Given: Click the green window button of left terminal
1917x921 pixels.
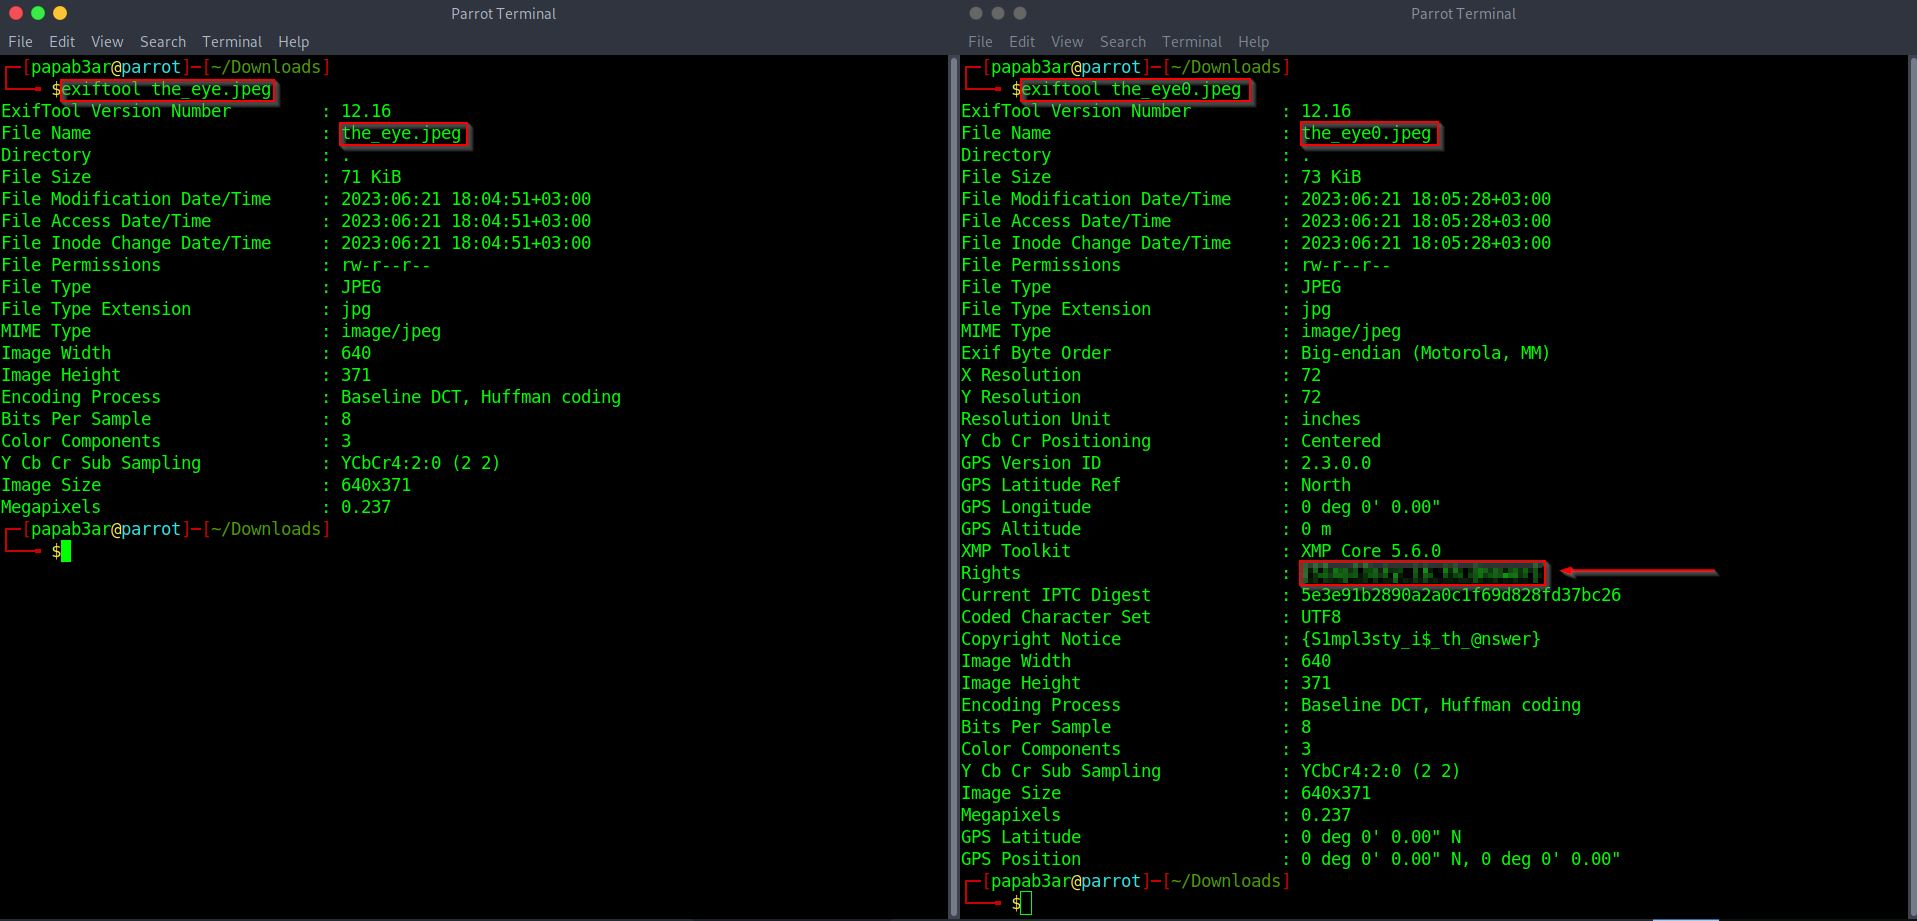Looking at the screenshot, I should pyautogui.click(x=38, y=13).
